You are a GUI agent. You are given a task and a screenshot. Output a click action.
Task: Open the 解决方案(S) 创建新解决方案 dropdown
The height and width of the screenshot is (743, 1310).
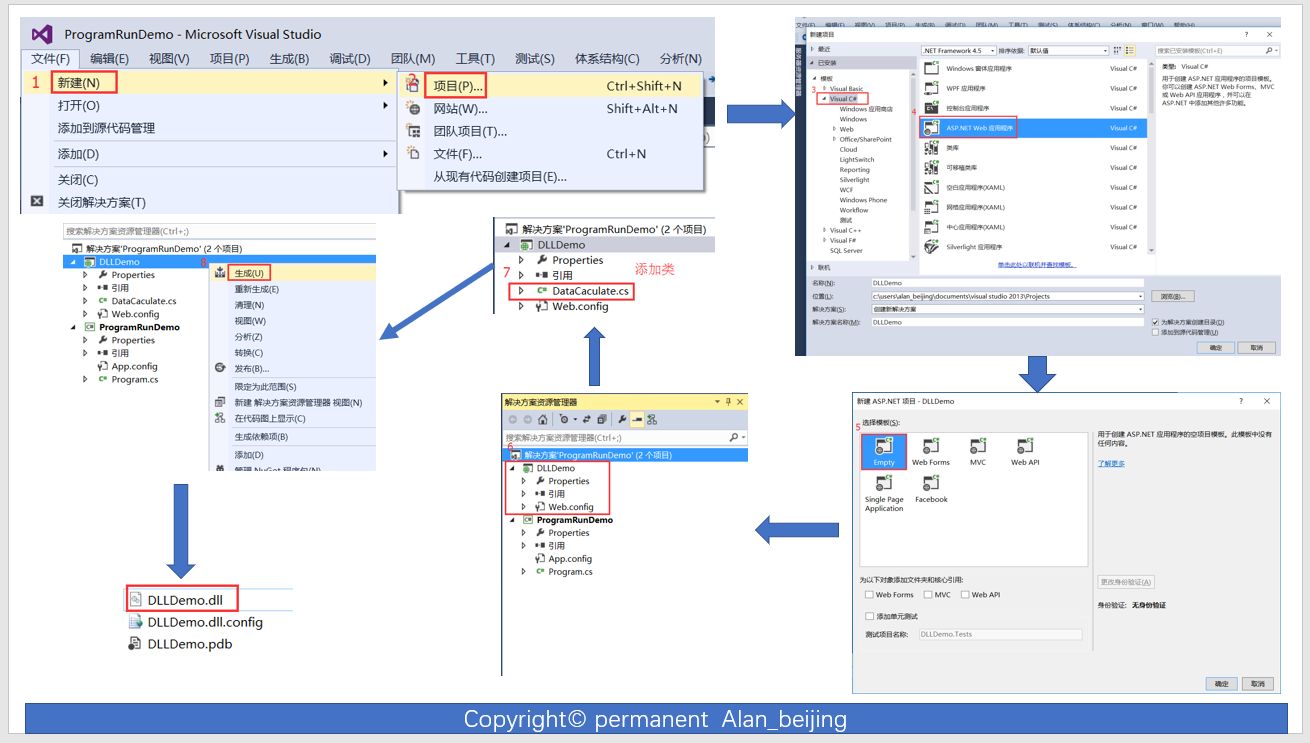(1140, 309)
